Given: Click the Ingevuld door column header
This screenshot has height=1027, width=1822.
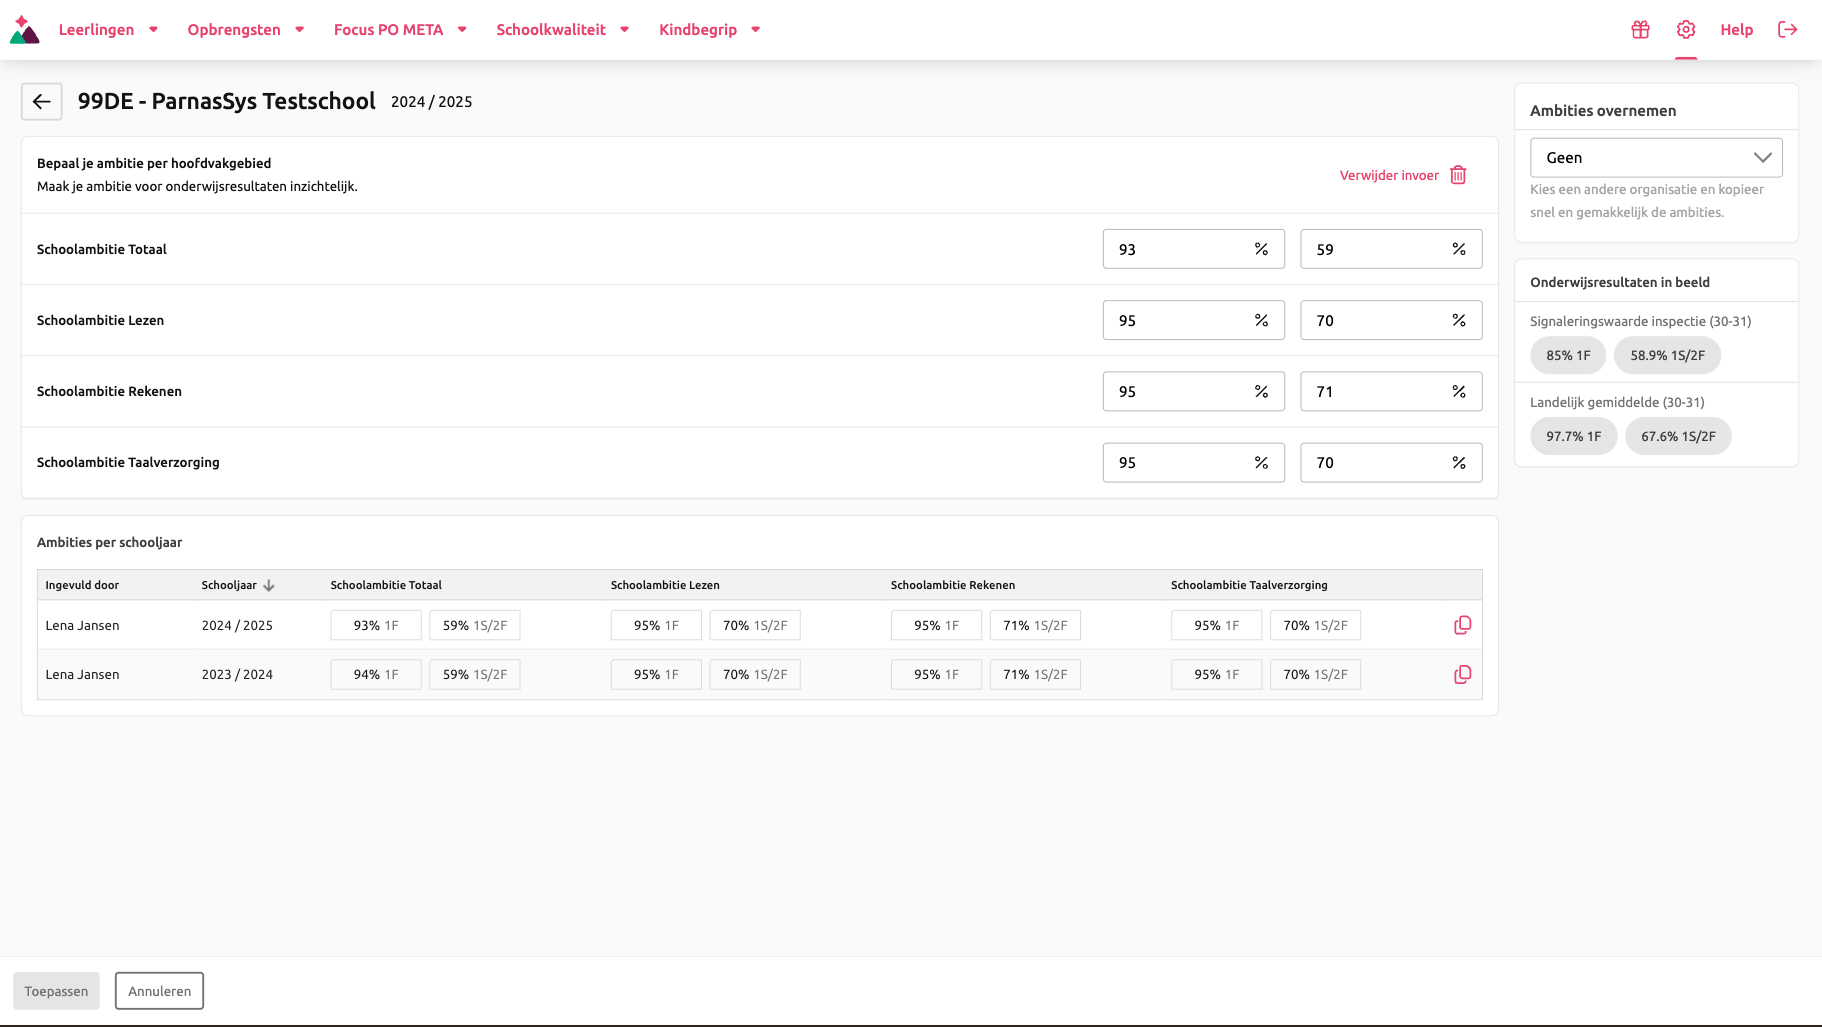Looking at the screenshot, I should tap(82, 585).
